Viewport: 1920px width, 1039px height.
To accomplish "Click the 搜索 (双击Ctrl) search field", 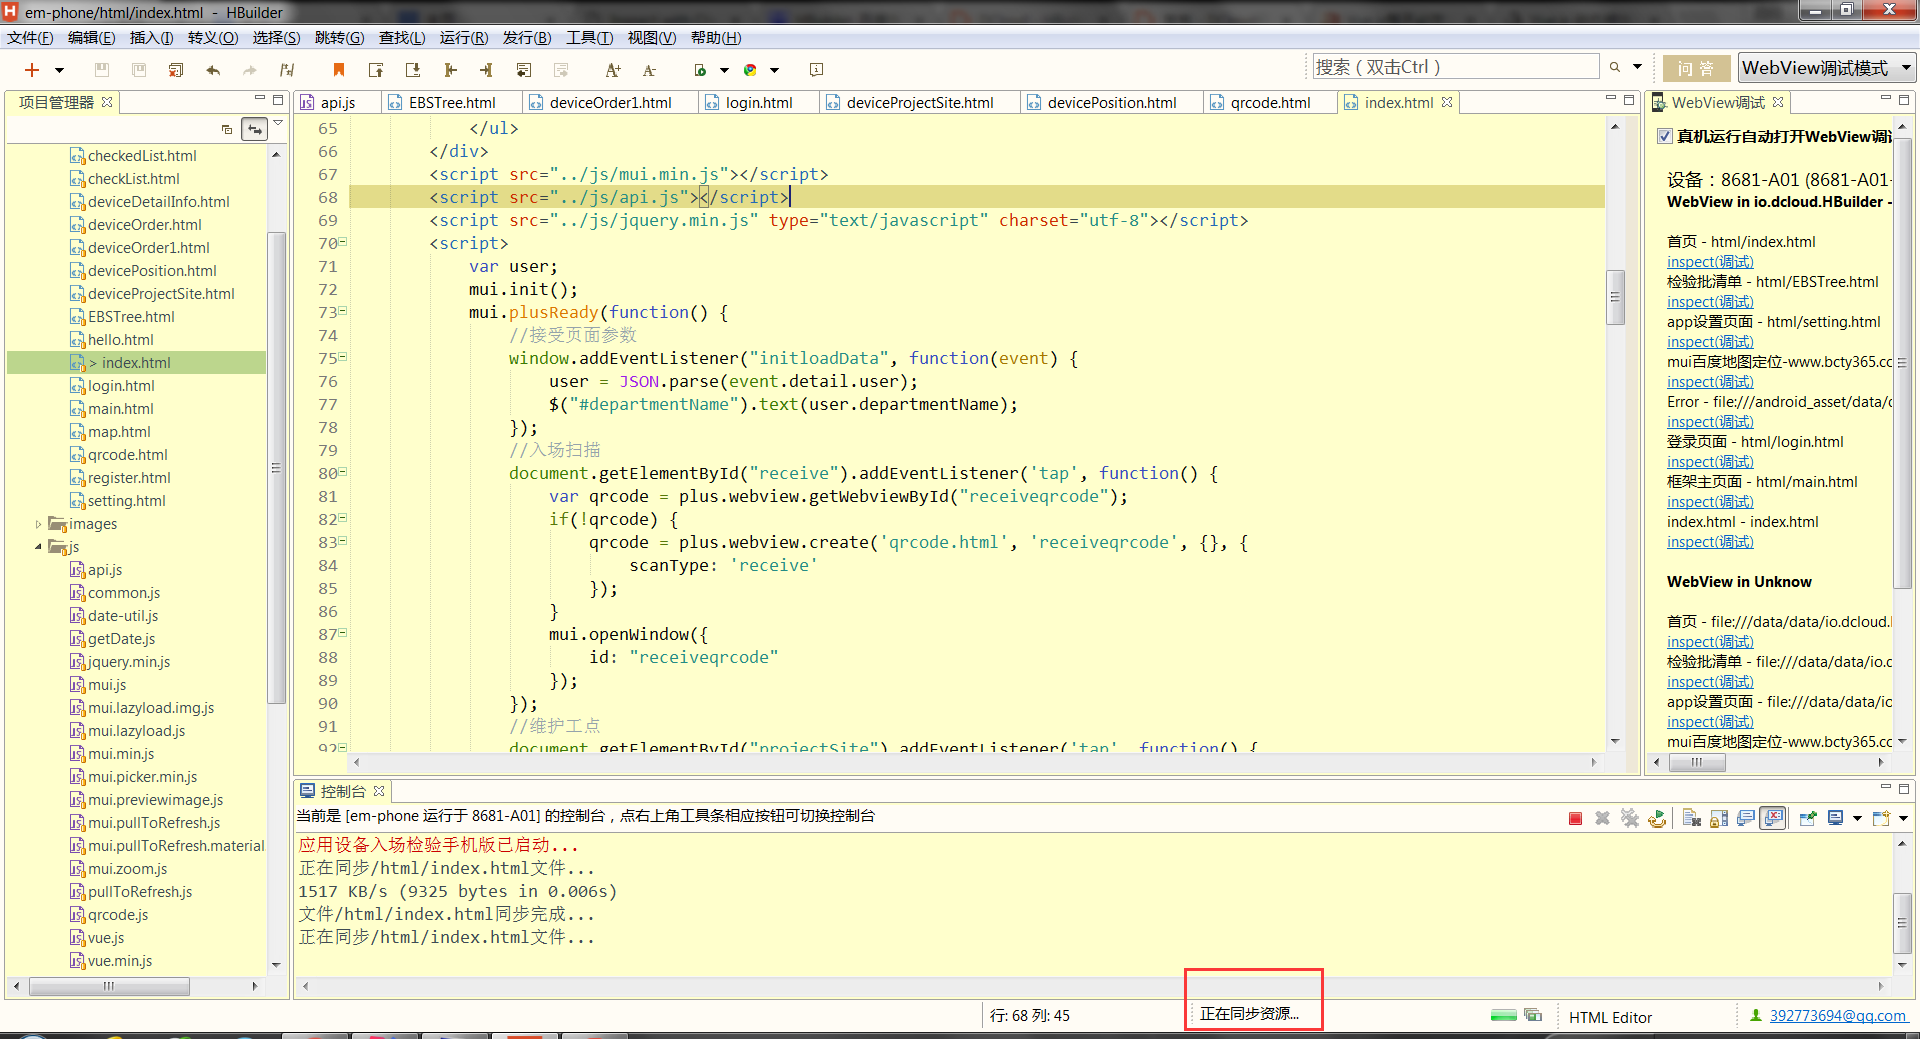I will 1455,67.
